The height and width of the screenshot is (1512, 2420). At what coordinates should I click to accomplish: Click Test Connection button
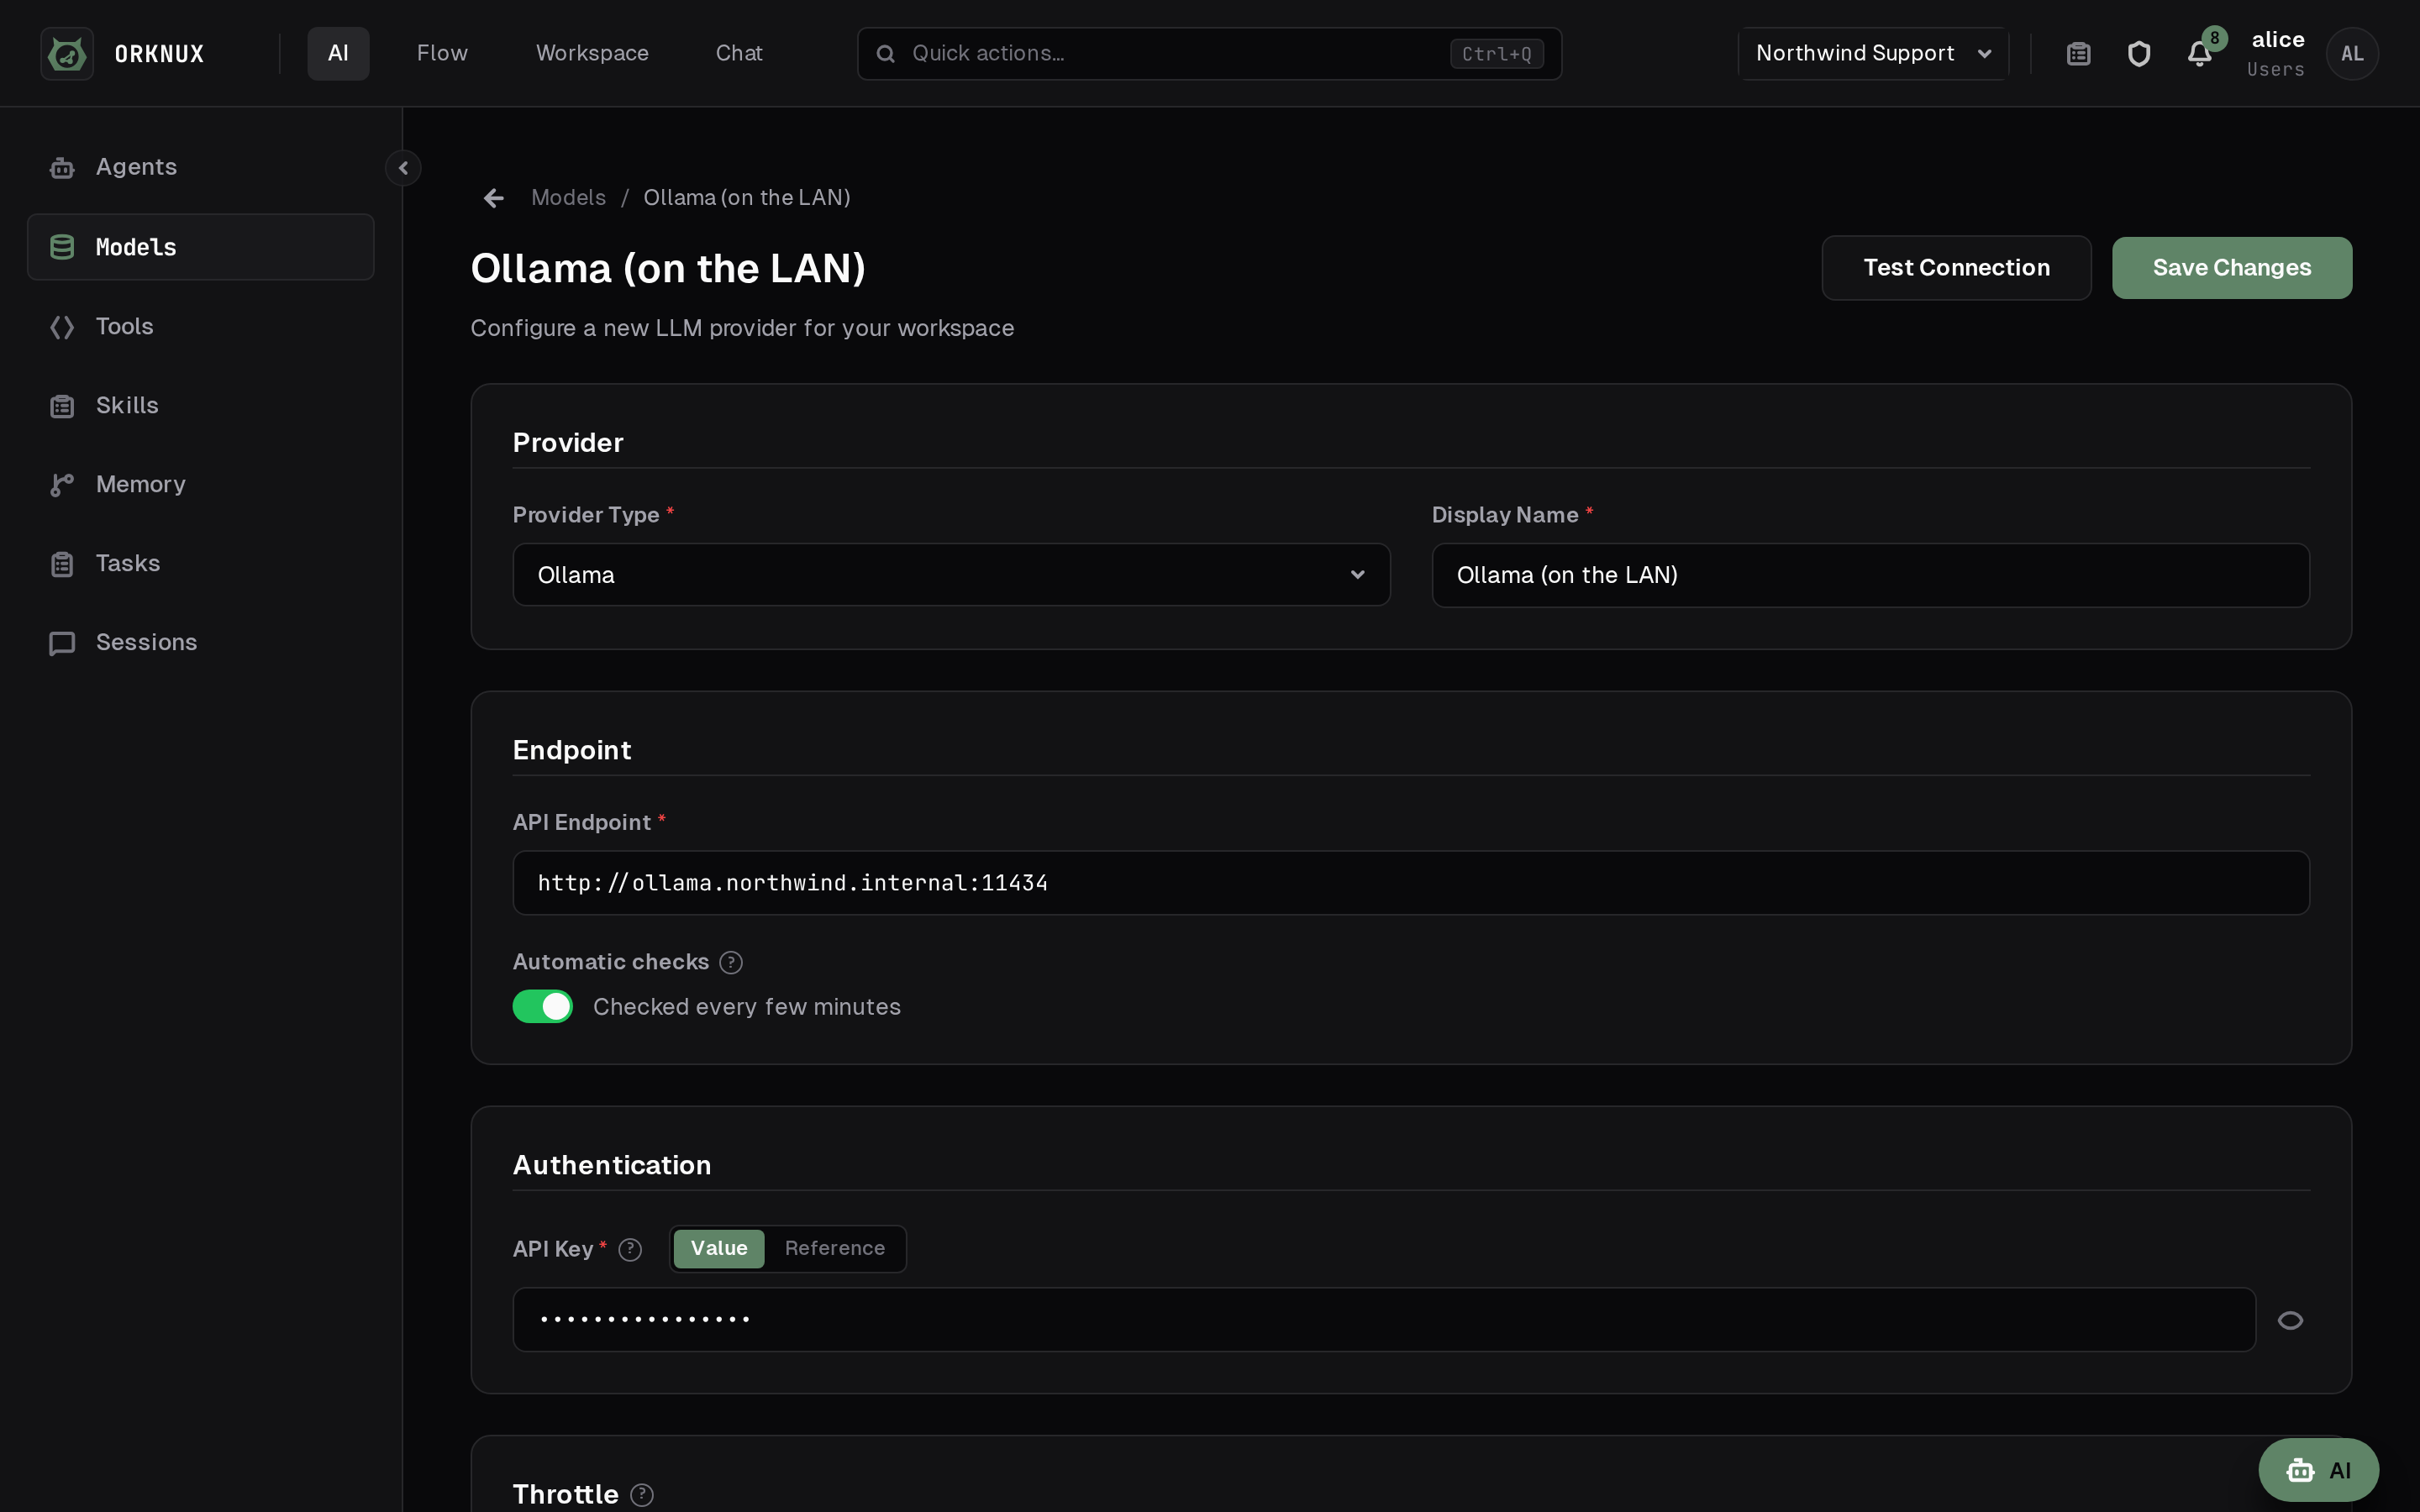point(1956,268)
